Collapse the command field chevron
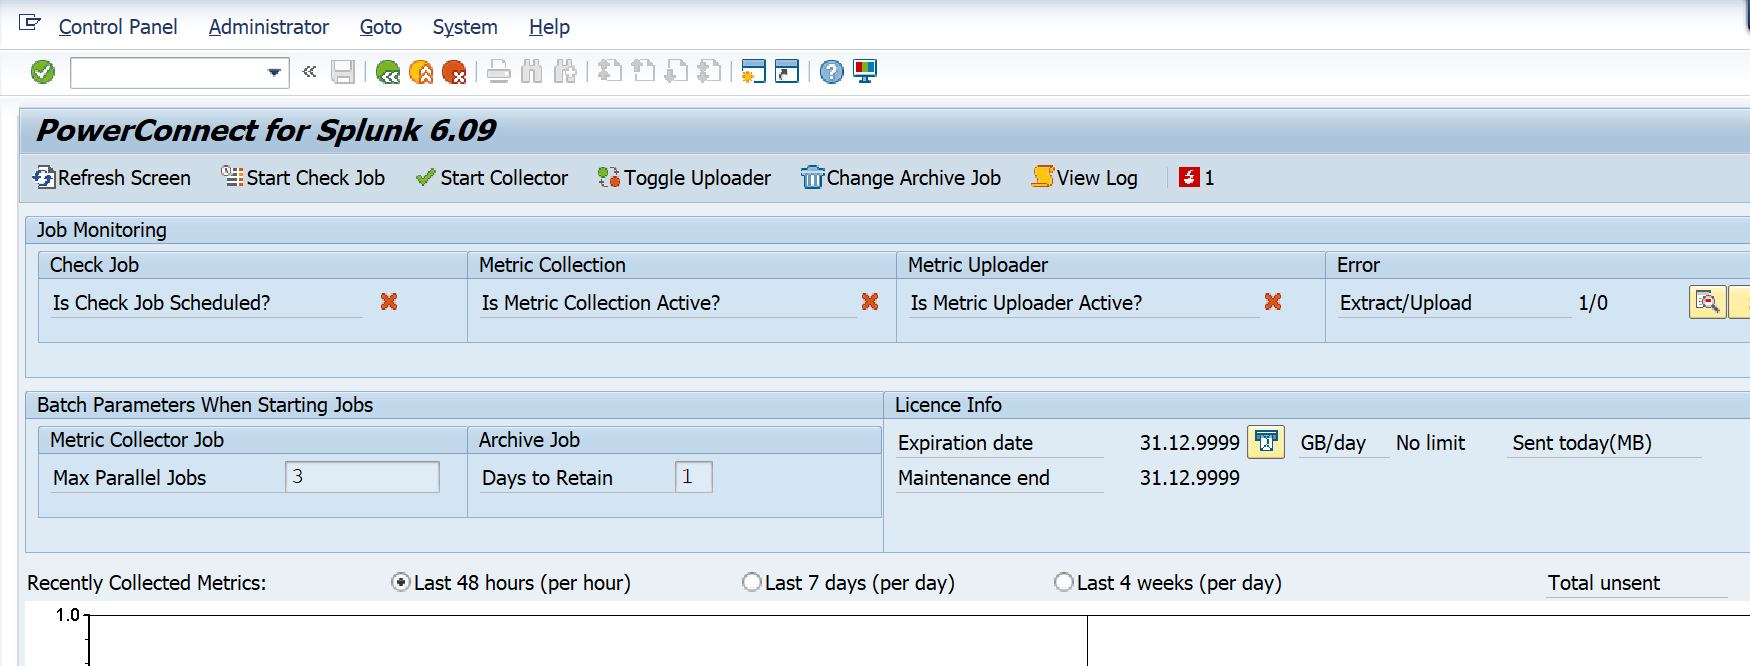This screenshot has width=1750, height=666. pos(310,72)
